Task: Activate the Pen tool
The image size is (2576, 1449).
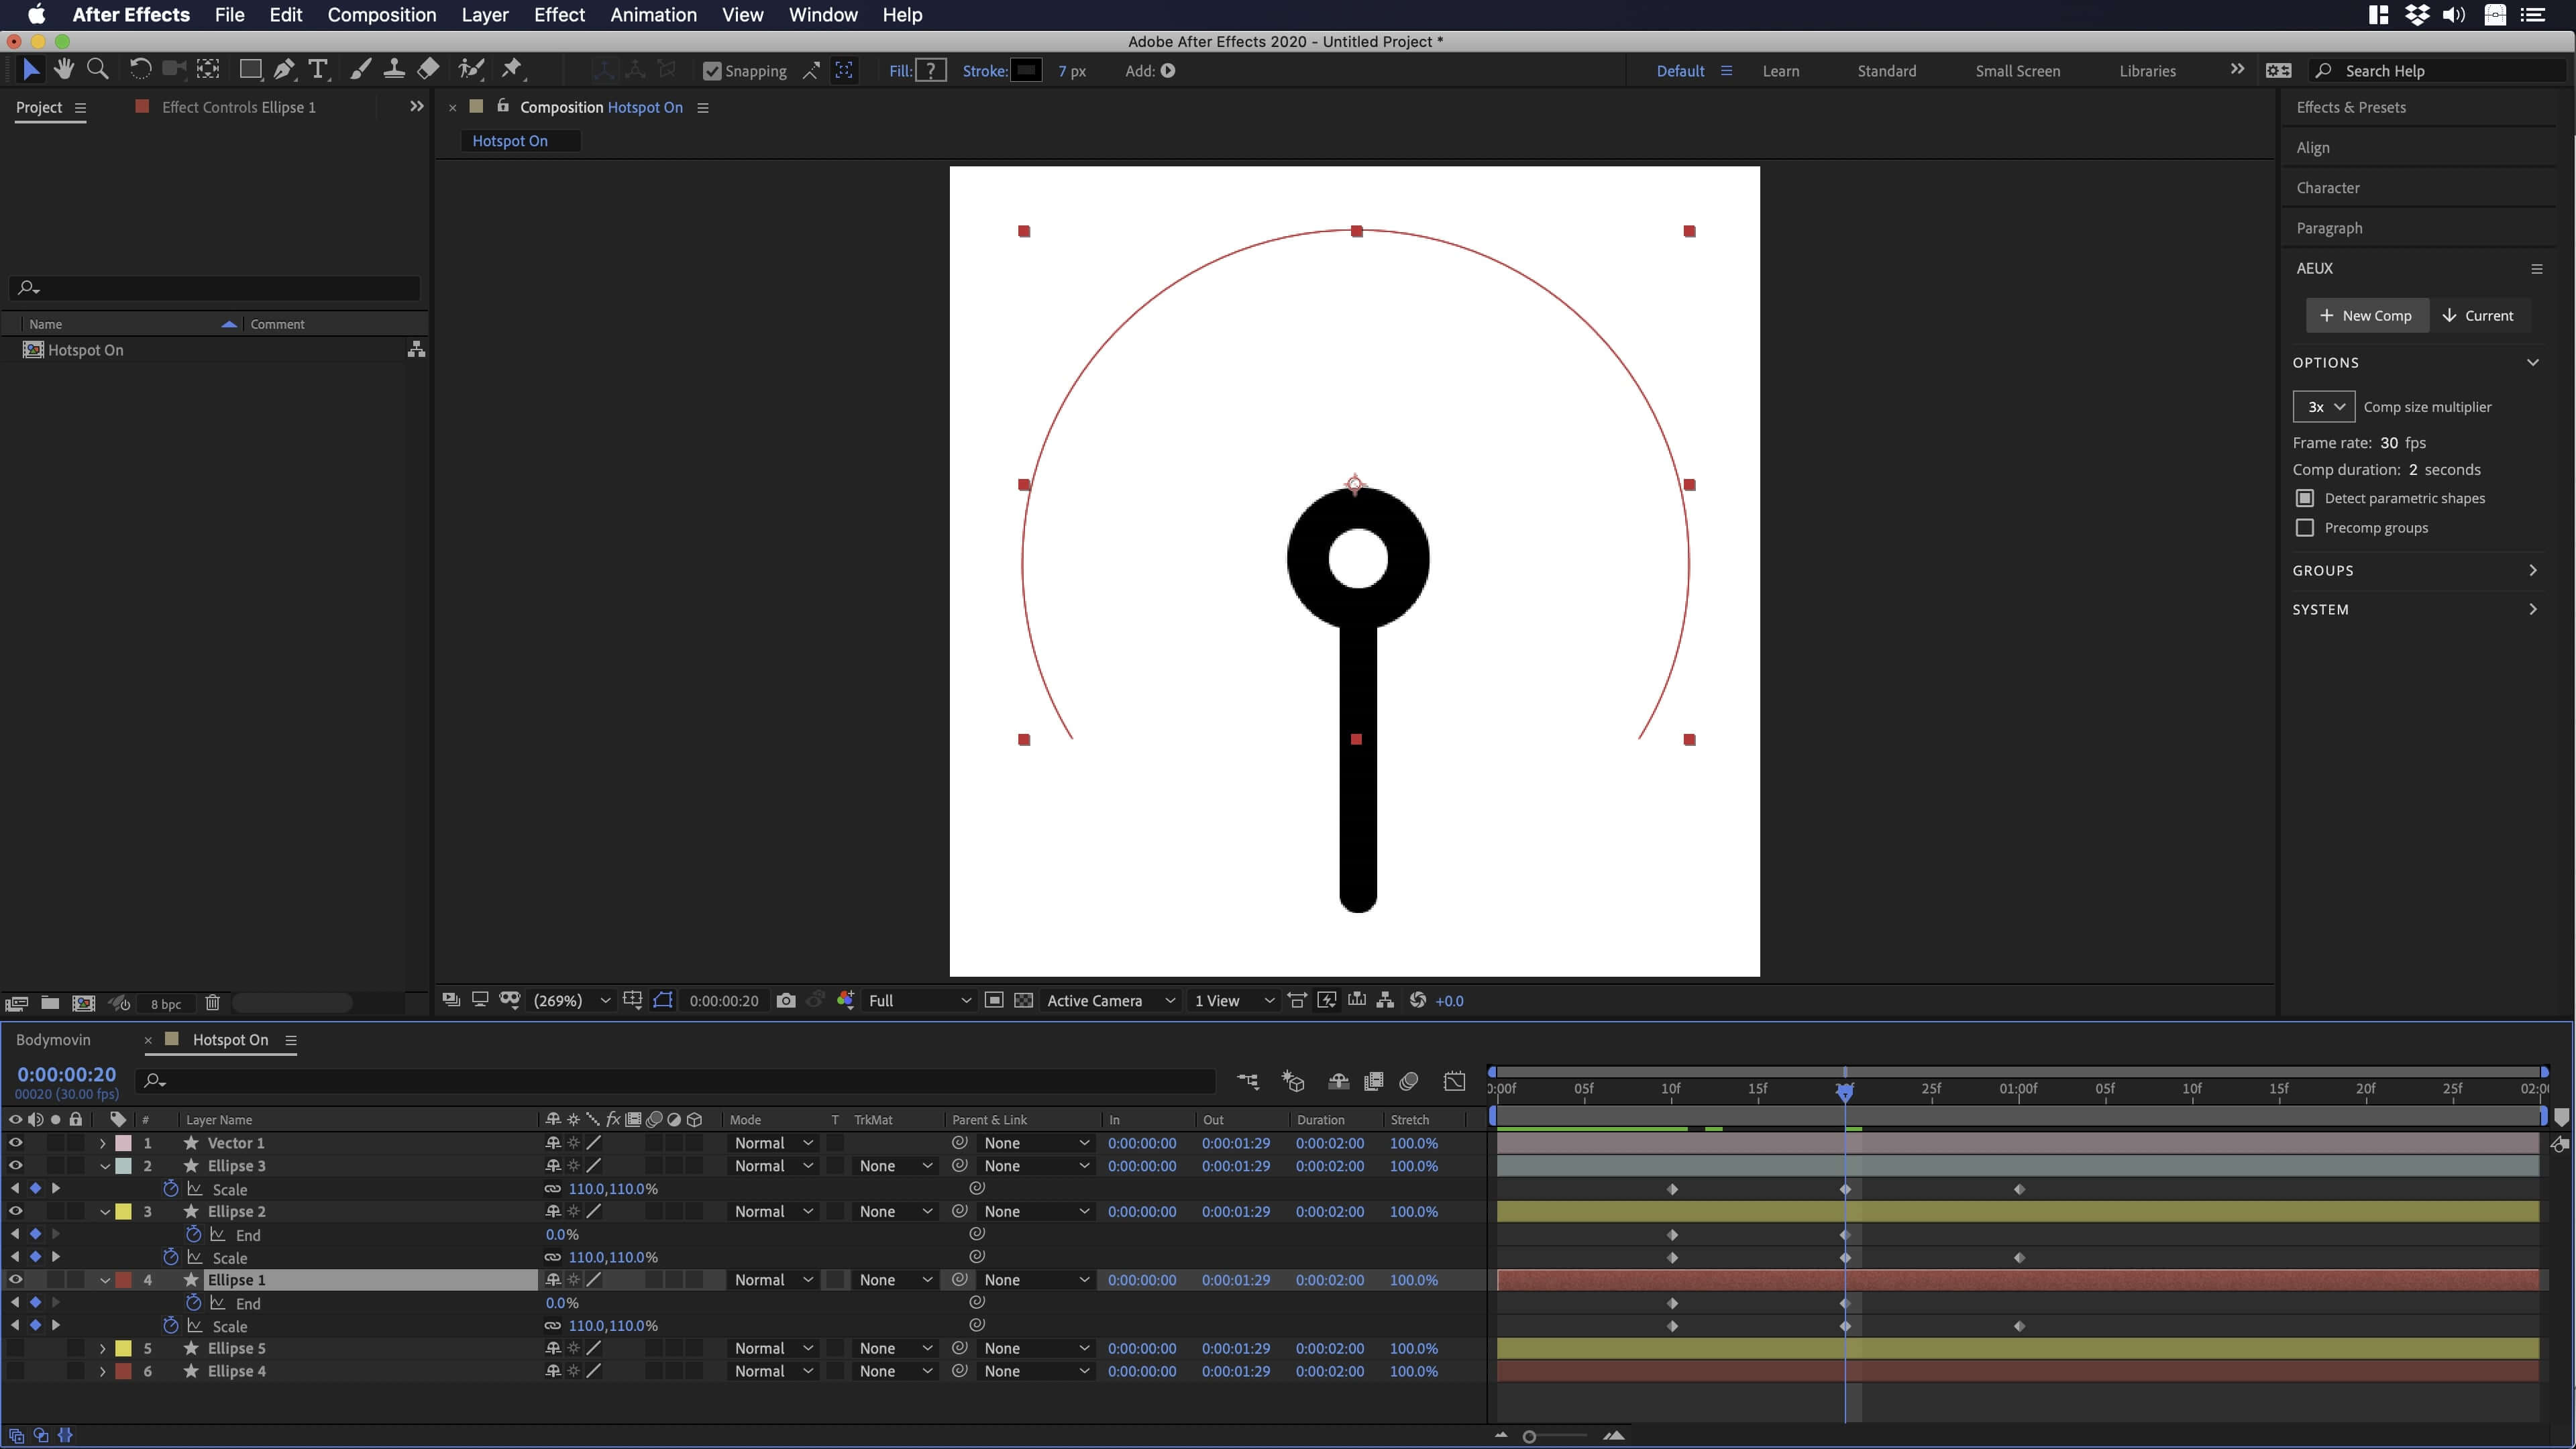Action: coord(284,69)
